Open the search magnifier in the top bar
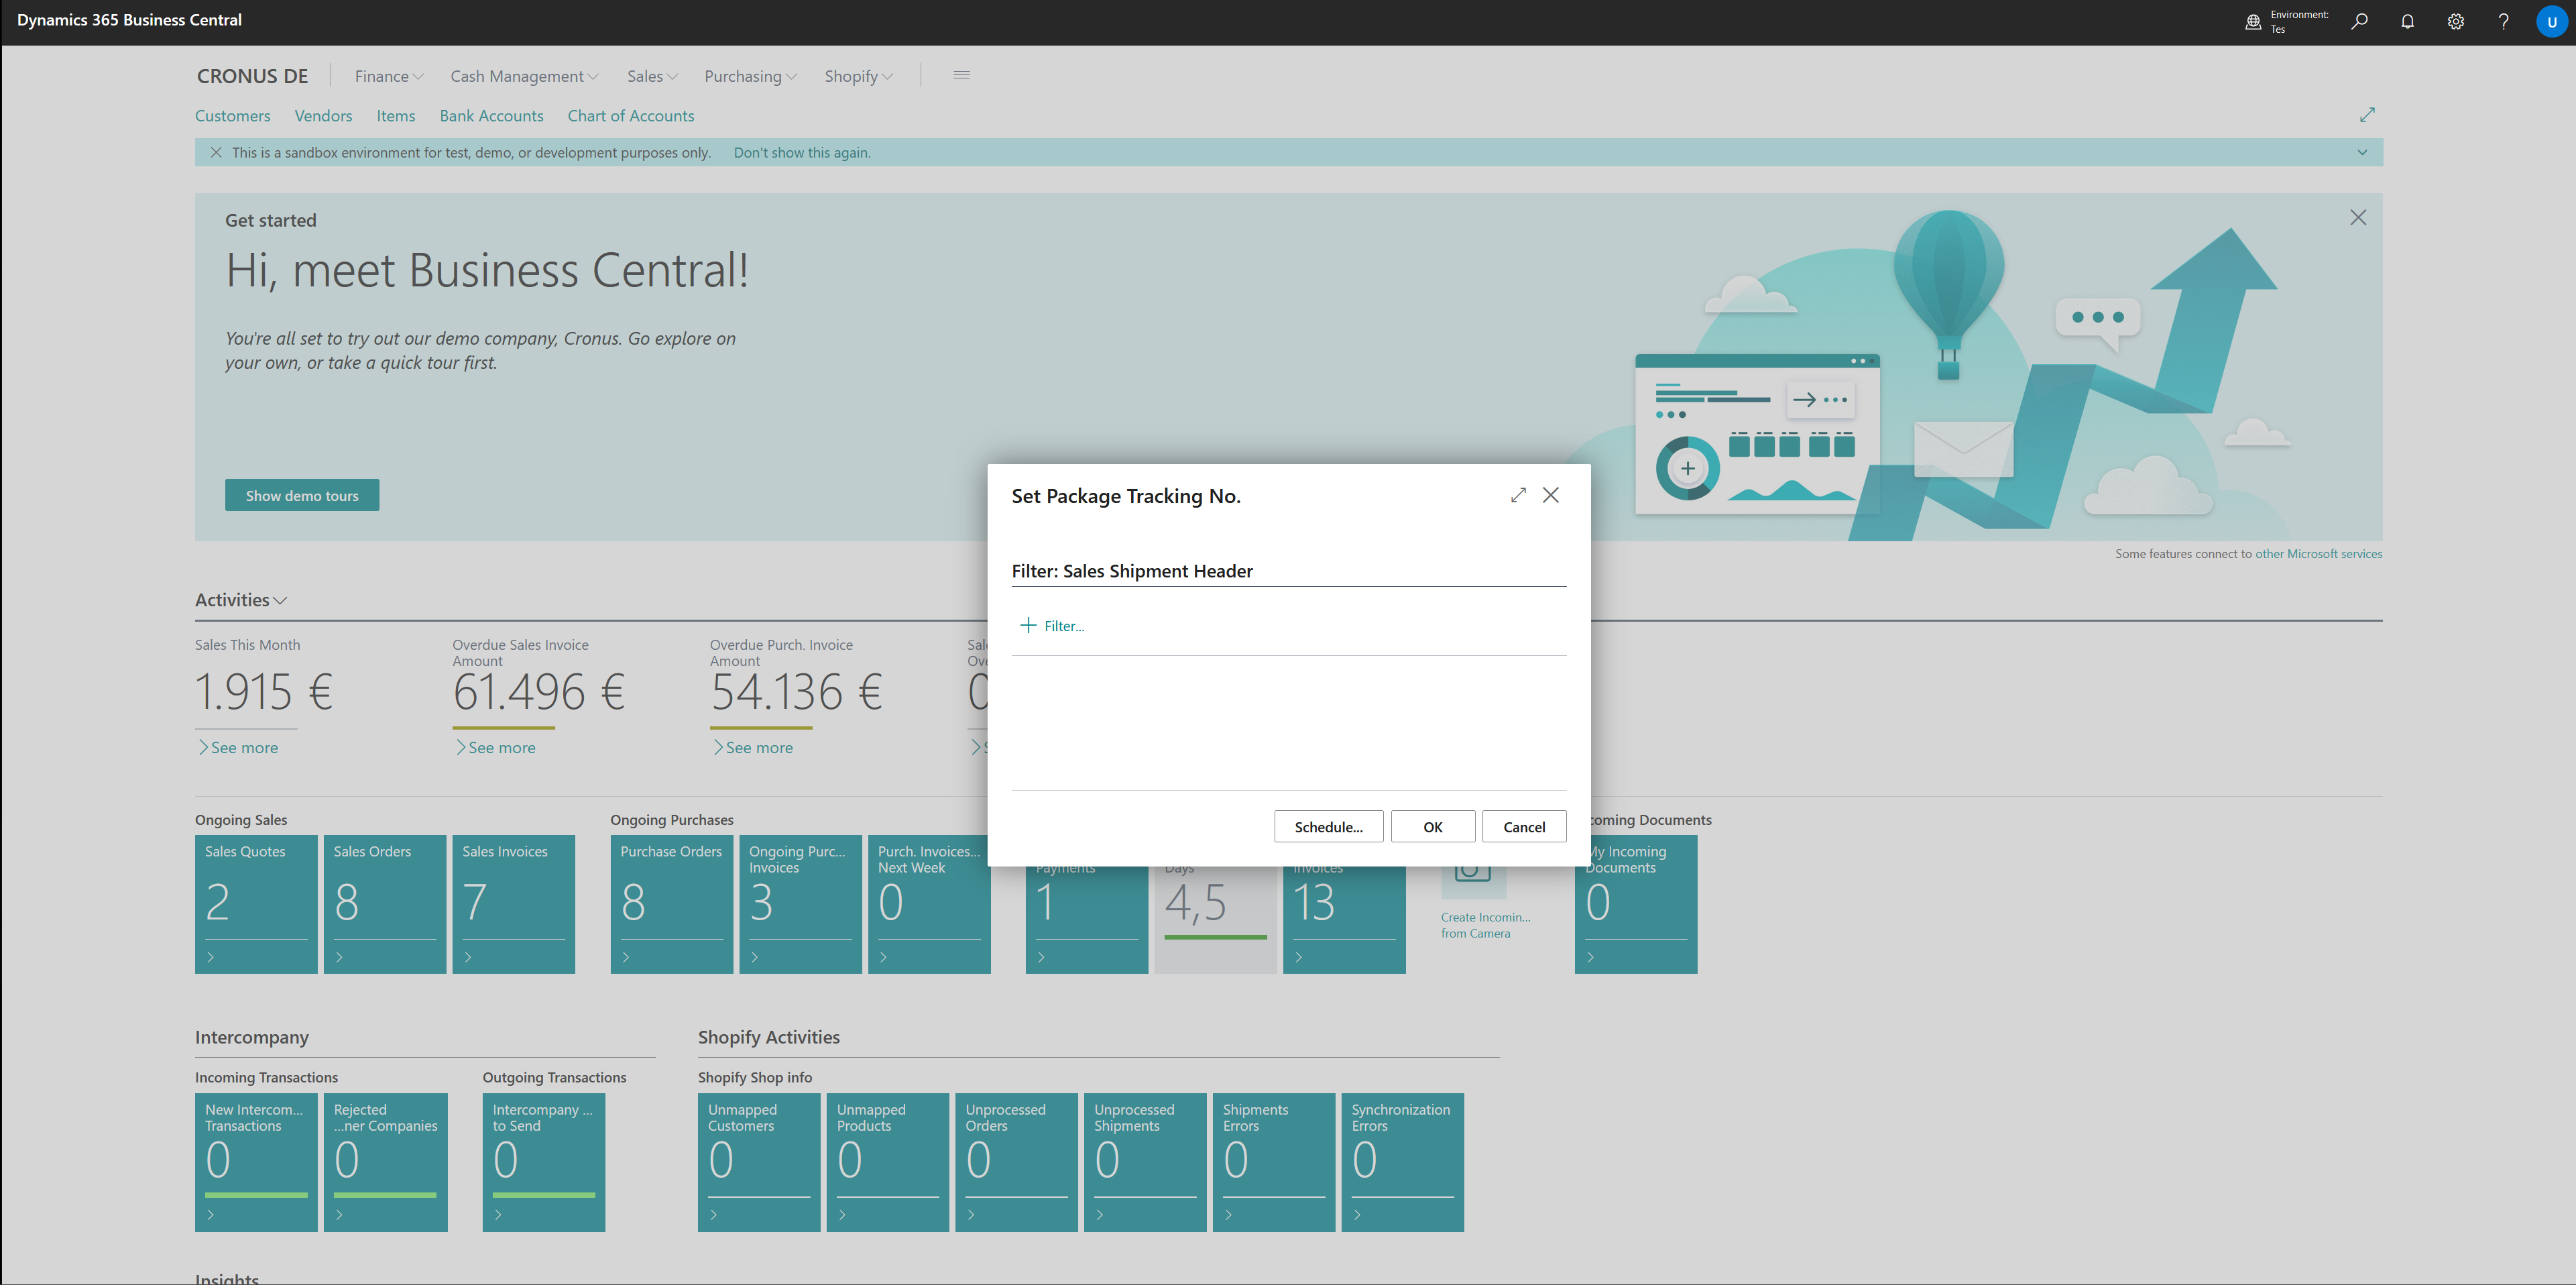Image resolution: width=2576 pixels, height=1285 pixels. click(x=2359, y=21)
